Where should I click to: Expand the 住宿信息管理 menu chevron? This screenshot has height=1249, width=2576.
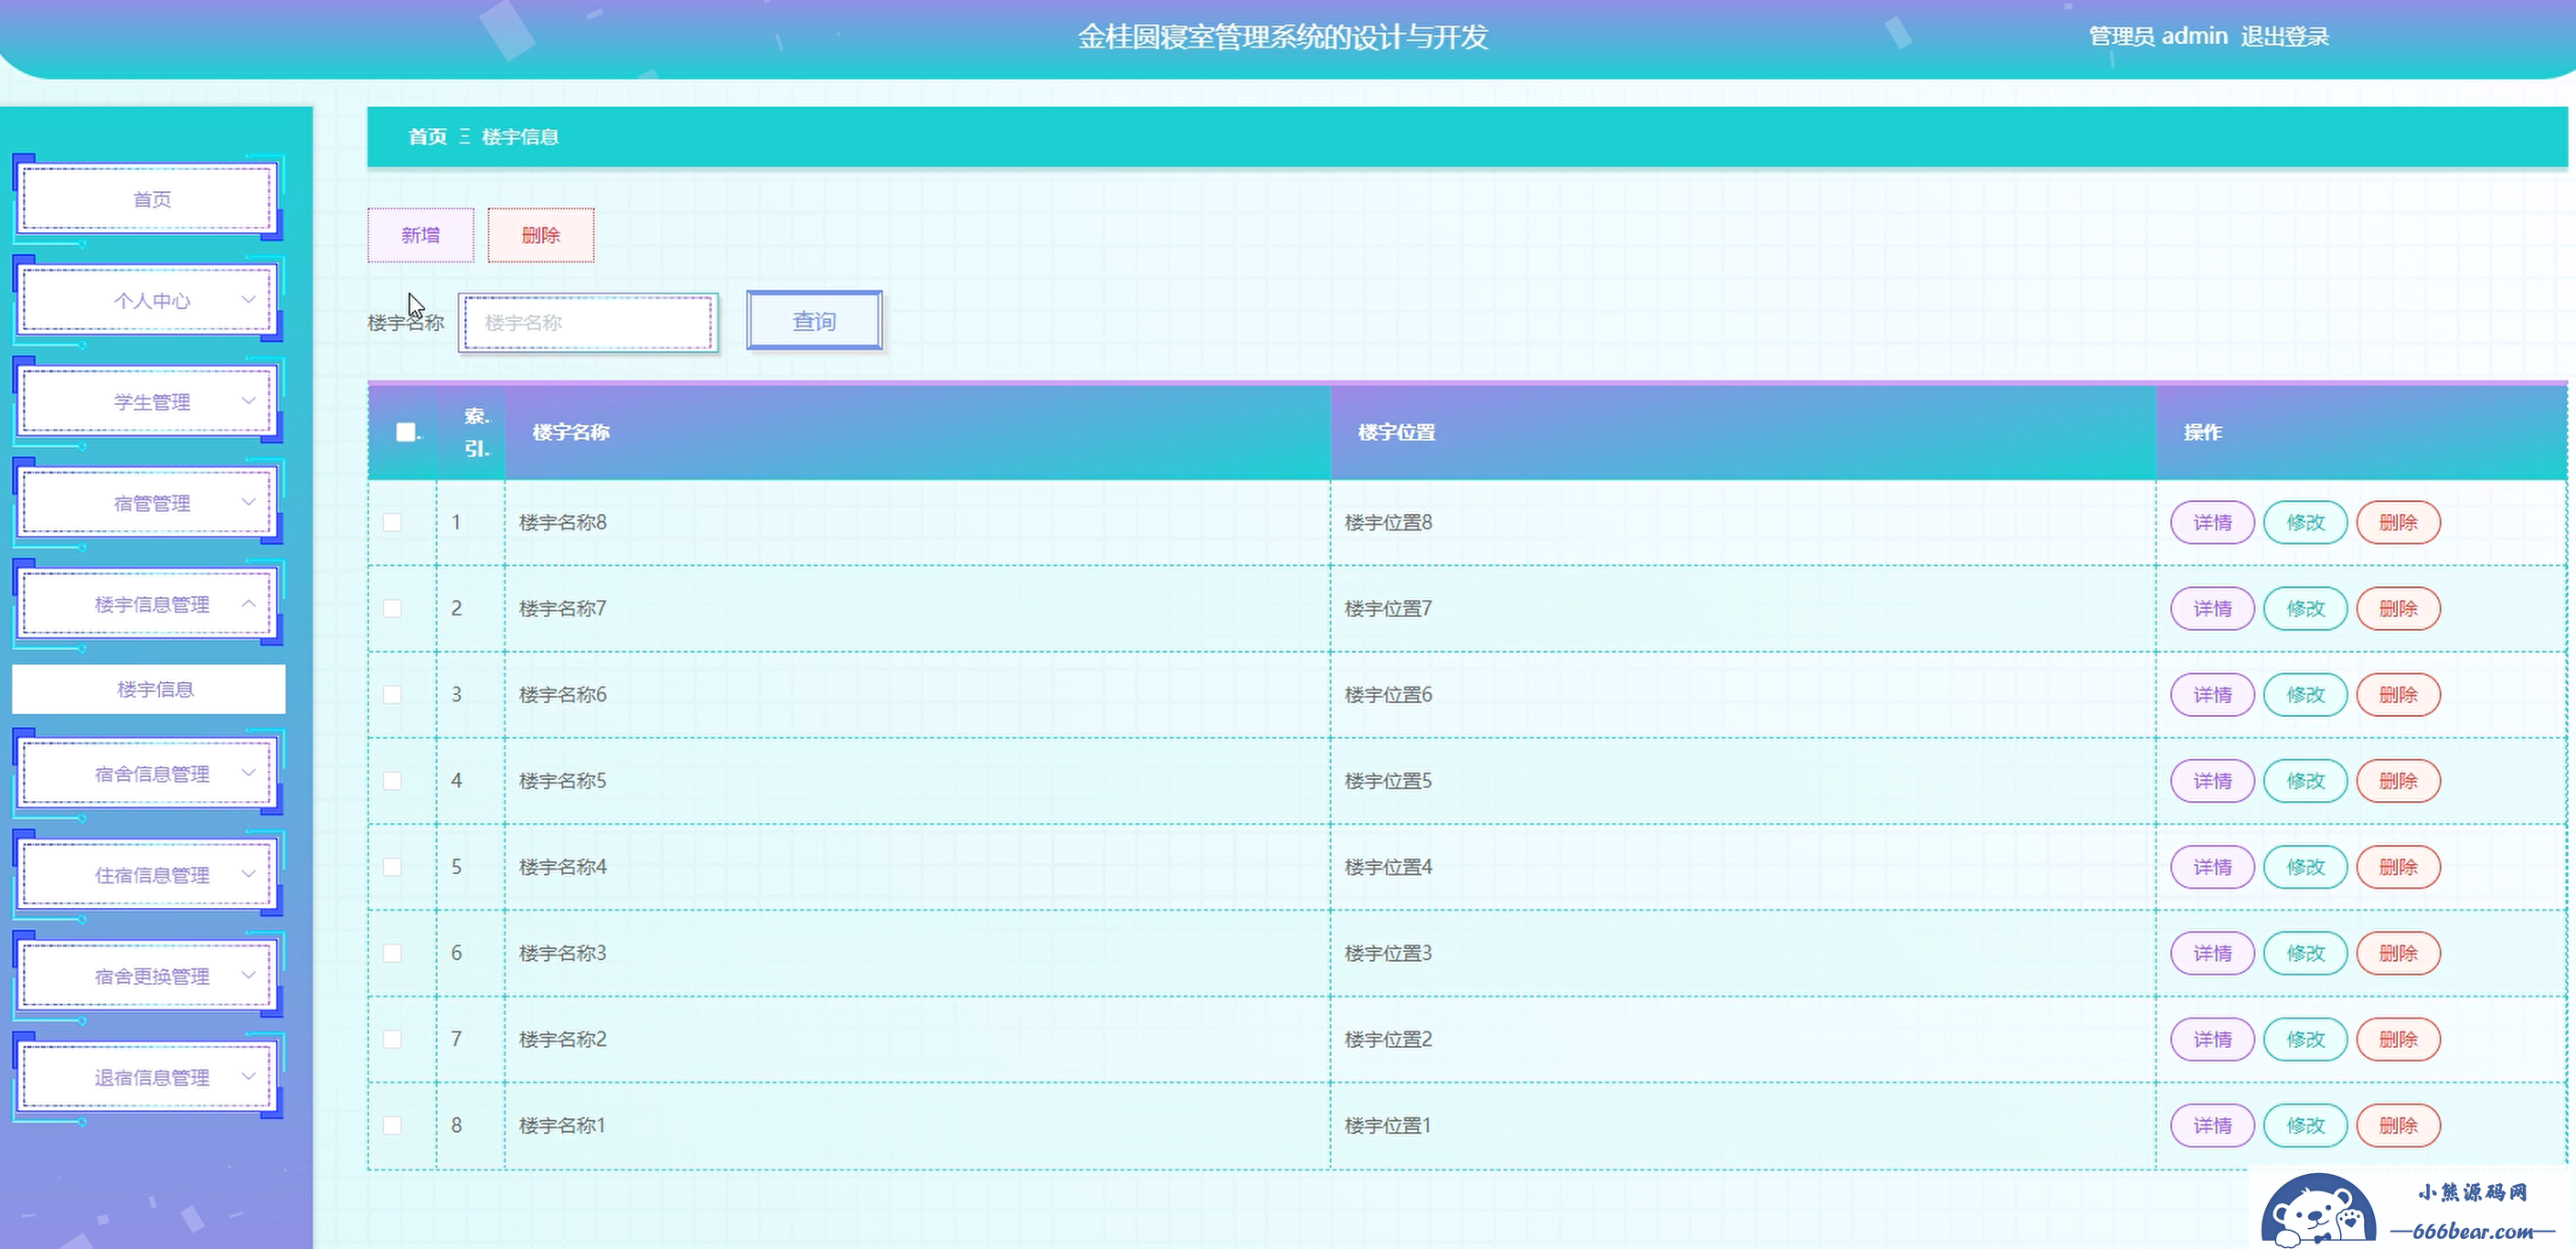(x=249, y=874)
